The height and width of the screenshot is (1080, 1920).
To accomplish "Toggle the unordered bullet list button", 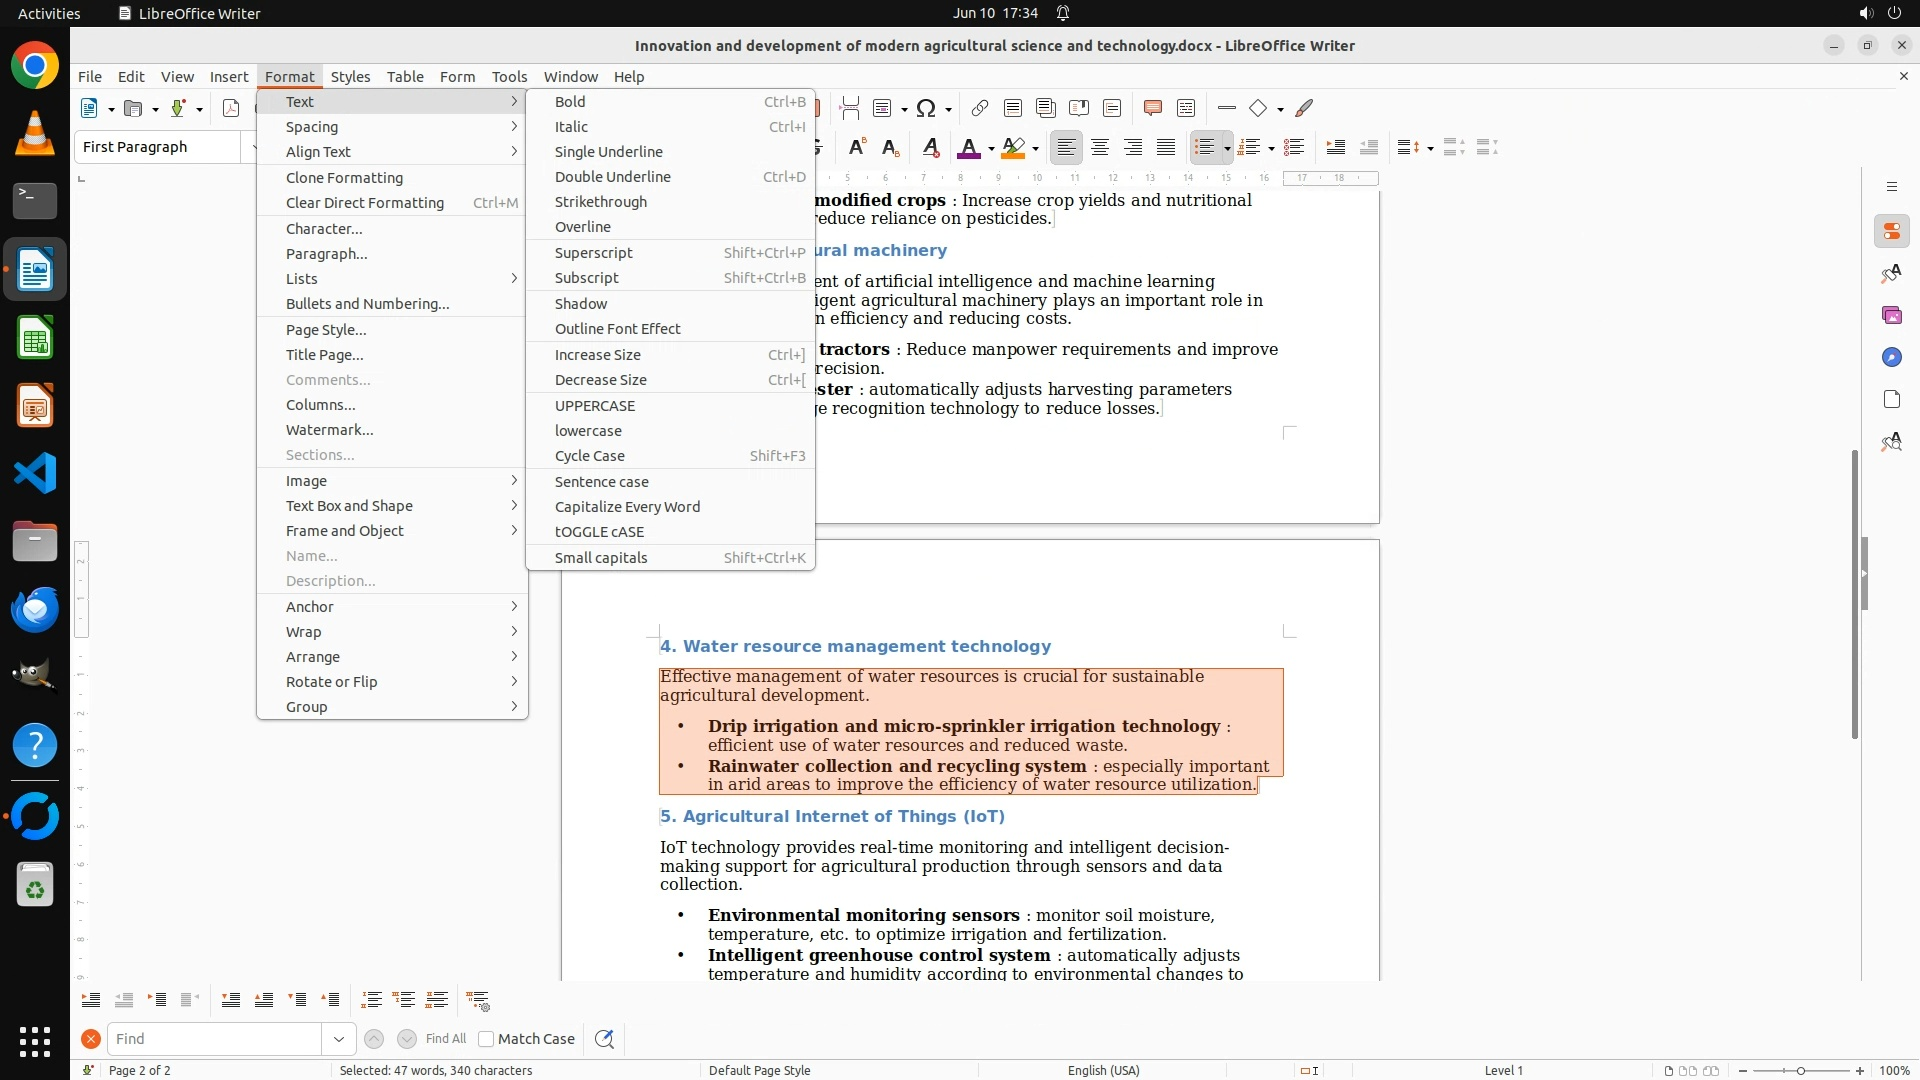I will (x=1204, y=148).
